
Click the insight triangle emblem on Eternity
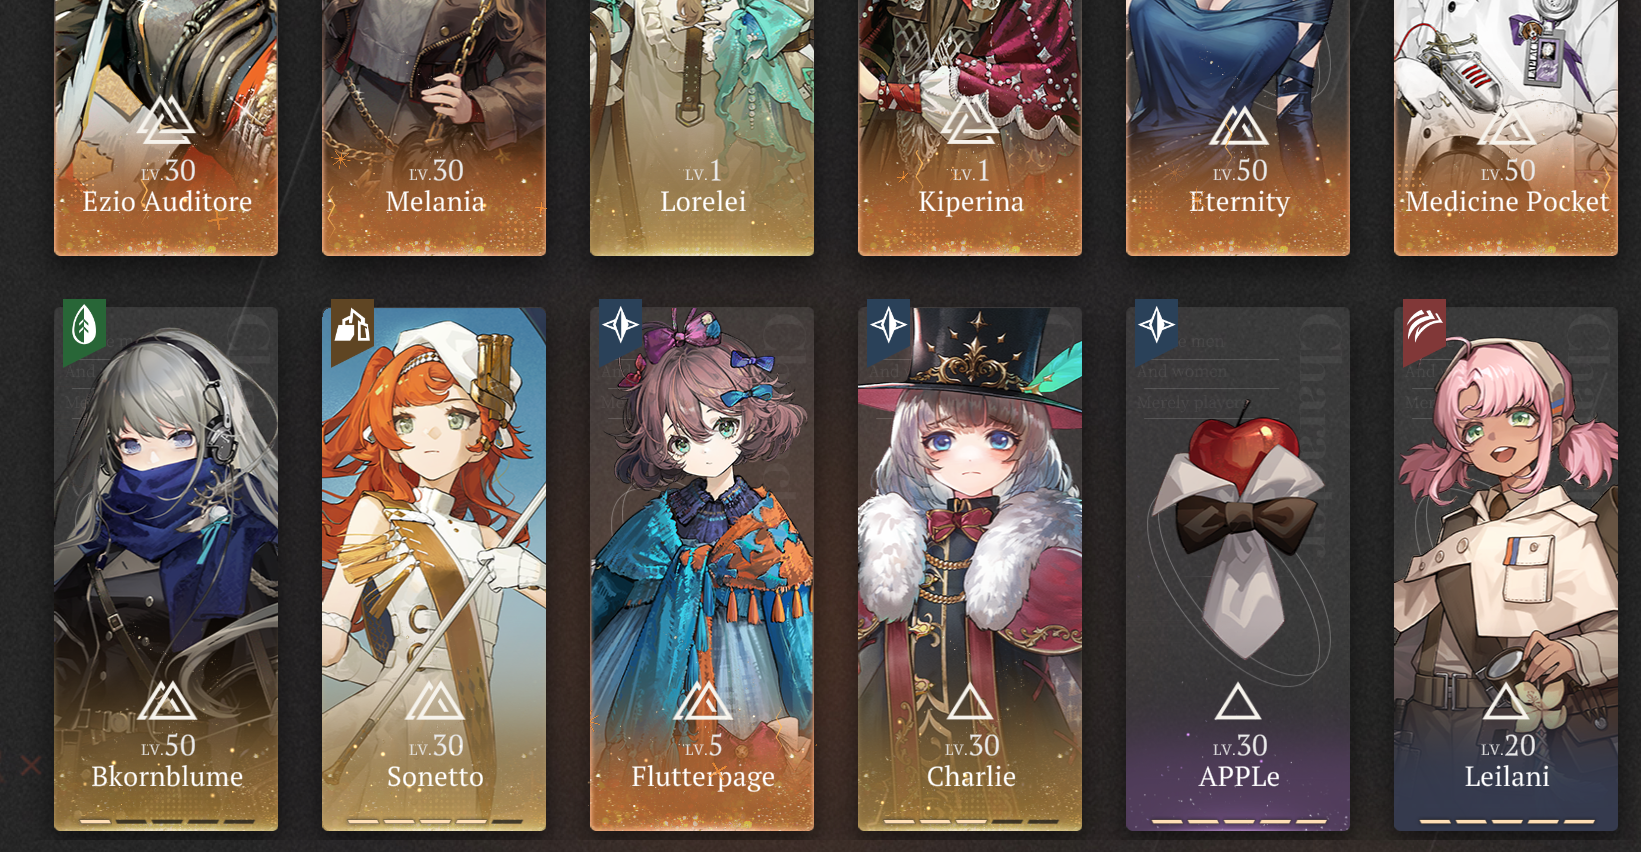[1239, 126]
